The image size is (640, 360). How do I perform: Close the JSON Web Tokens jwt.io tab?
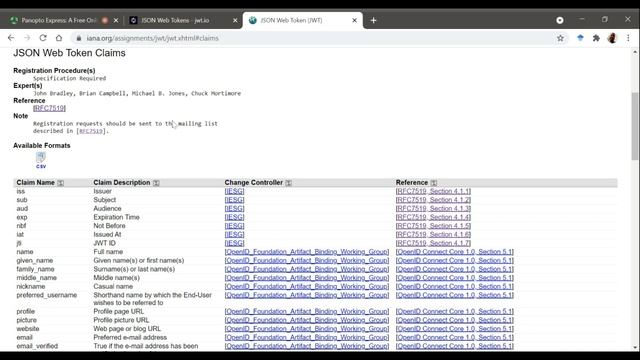235,20
